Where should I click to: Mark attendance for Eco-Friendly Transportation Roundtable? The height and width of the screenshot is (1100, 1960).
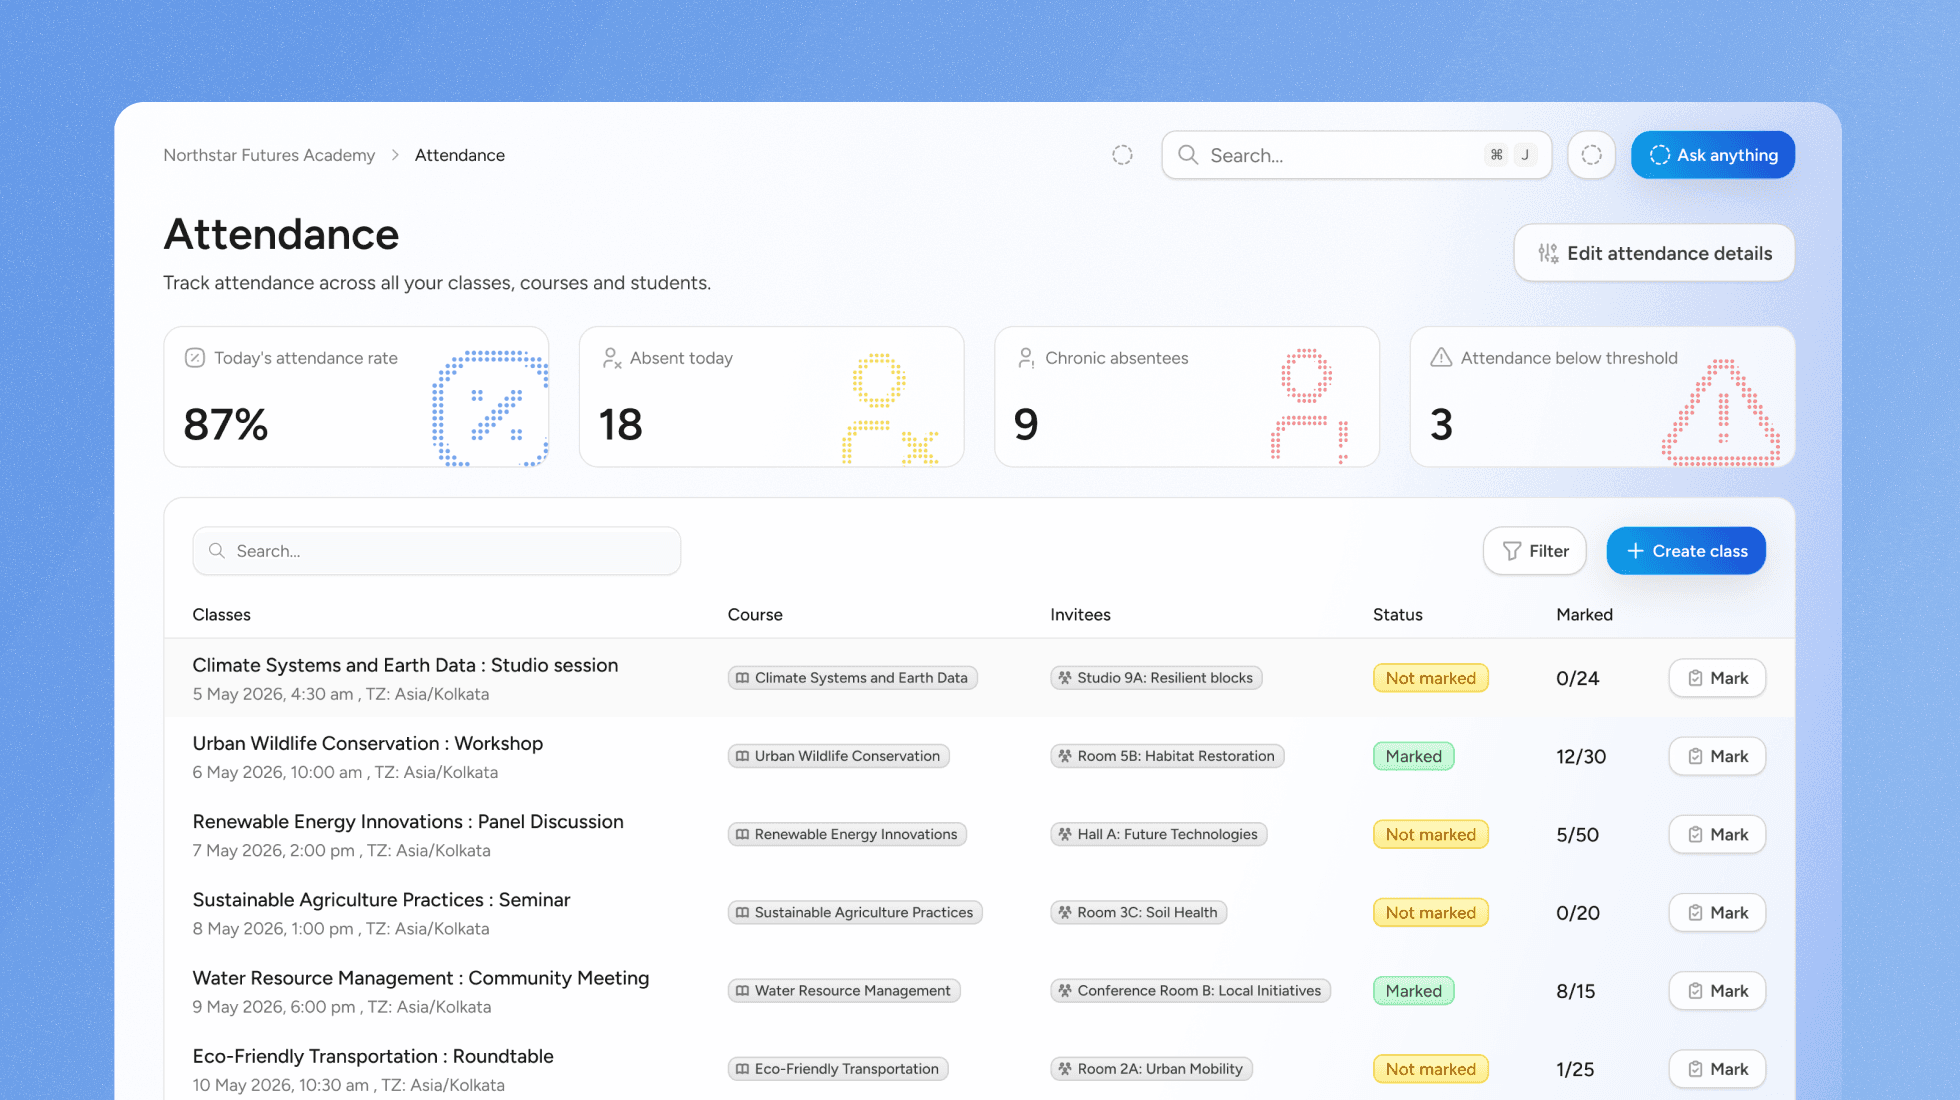click(1717, 1069)
